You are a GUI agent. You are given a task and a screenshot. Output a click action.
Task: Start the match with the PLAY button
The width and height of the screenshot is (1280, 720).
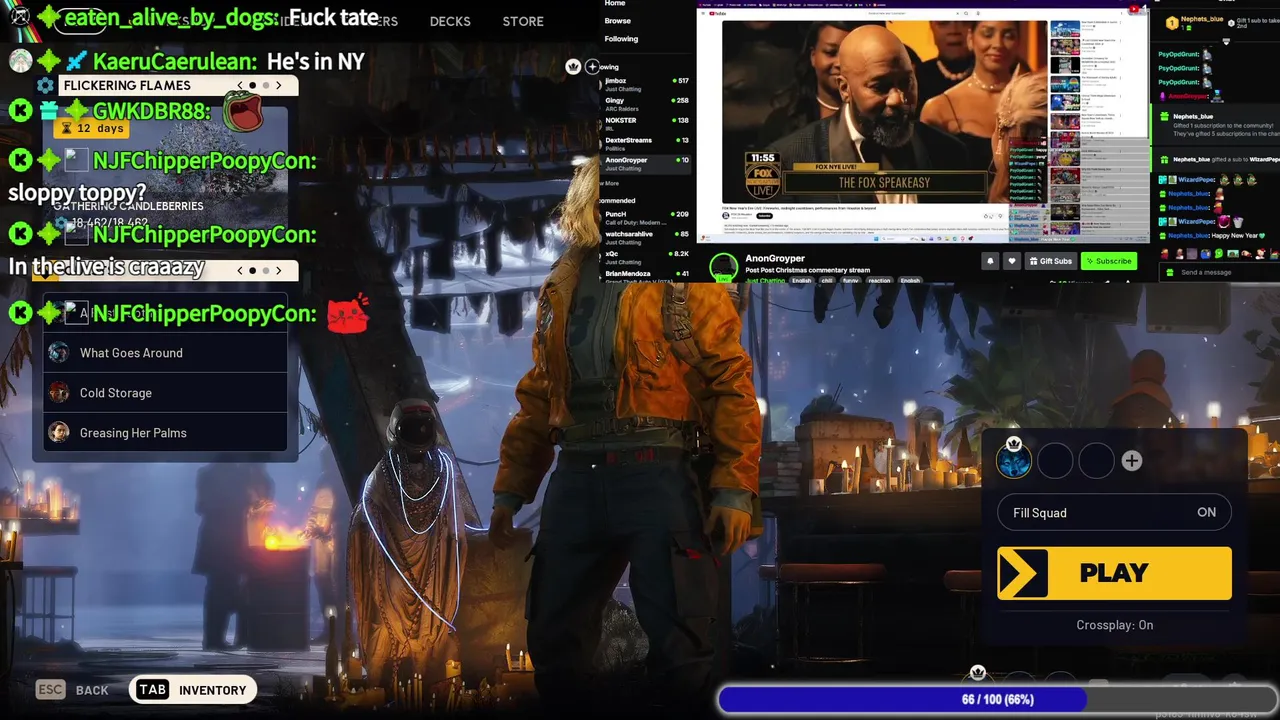point(1114,573)
